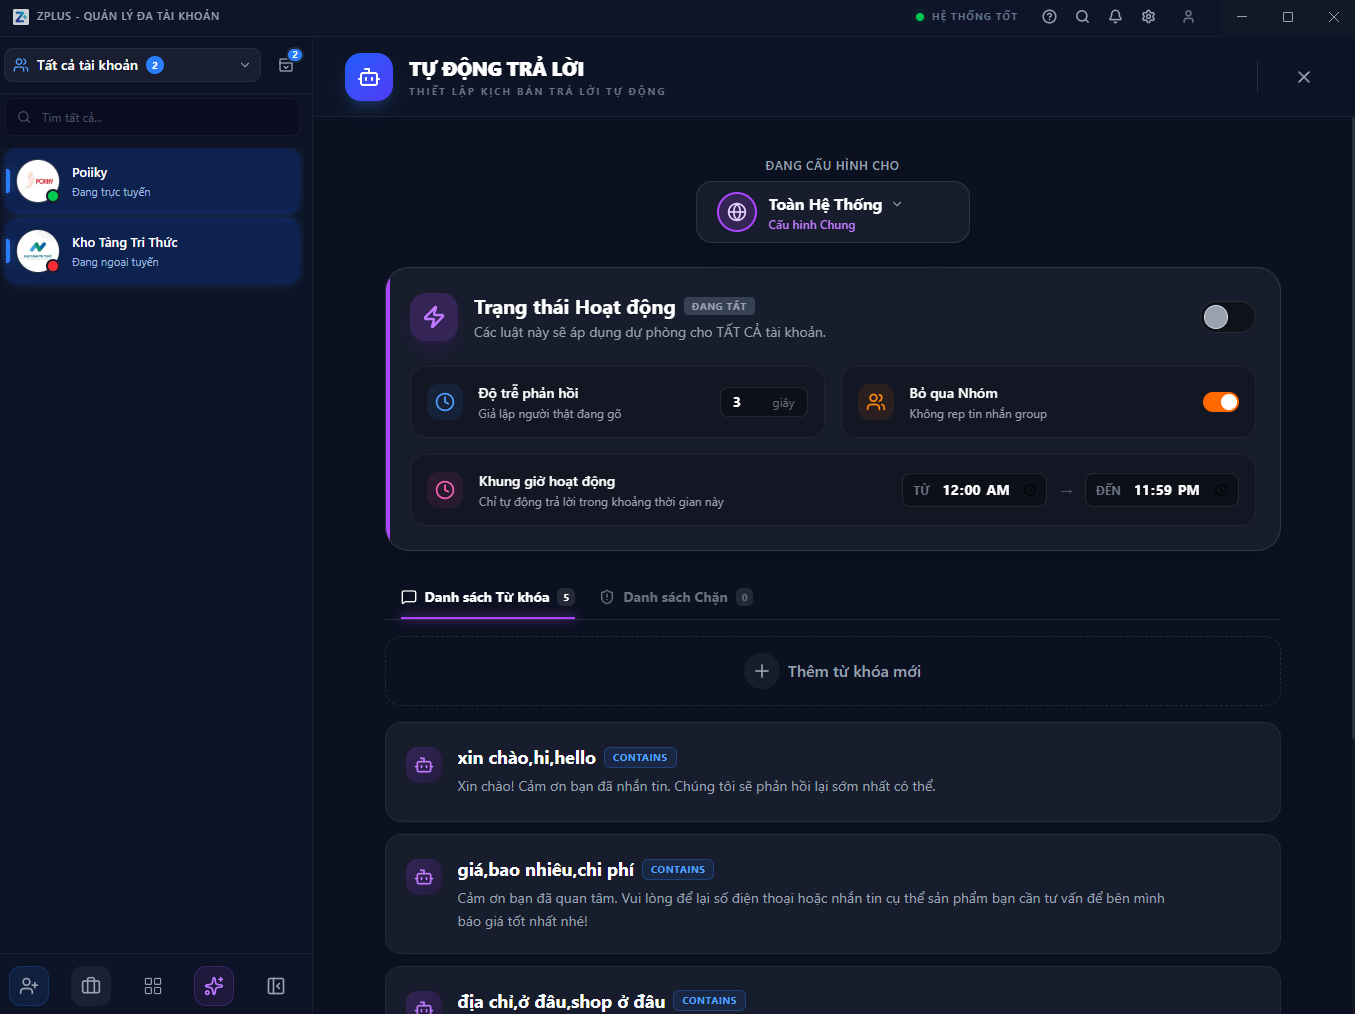Open the briefcase icon in bottom bar
Screen dimensions: 1355x1014
click(91, 986)
